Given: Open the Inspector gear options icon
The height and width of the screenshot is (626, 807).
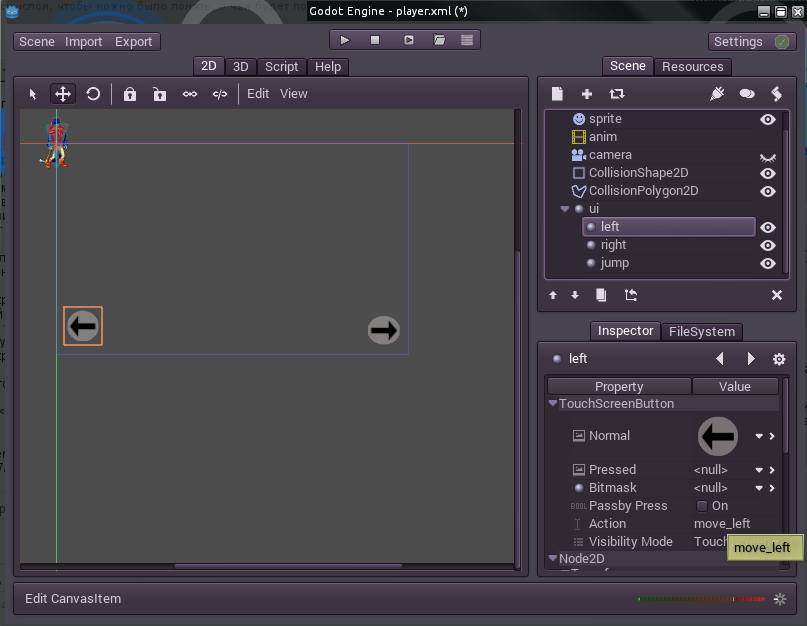Looking at the screenshot, I should tap(779, 359).
